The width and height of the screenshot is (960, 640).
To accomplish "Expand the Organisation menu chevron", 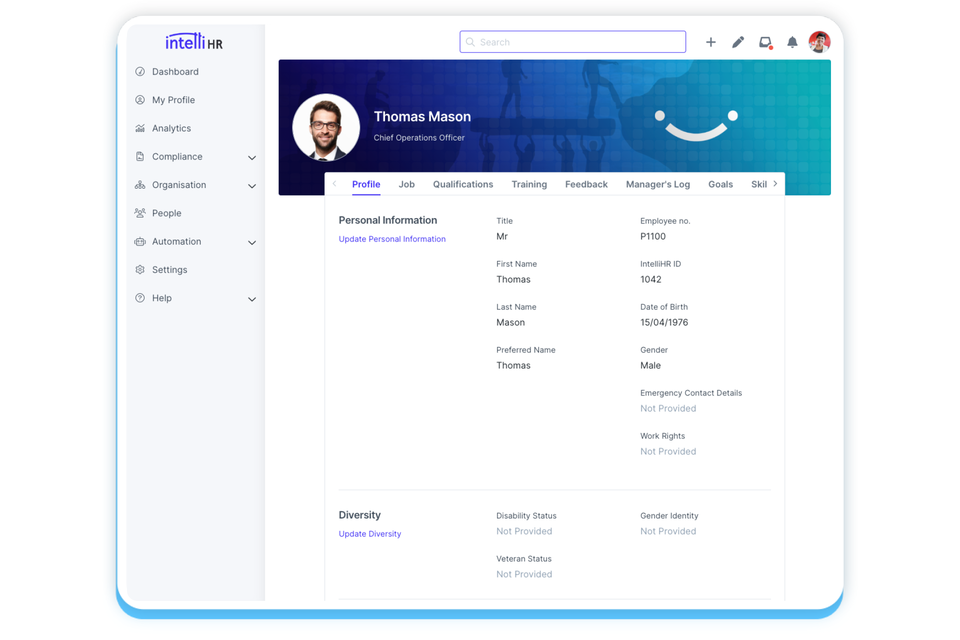I will tap(252, 186).
